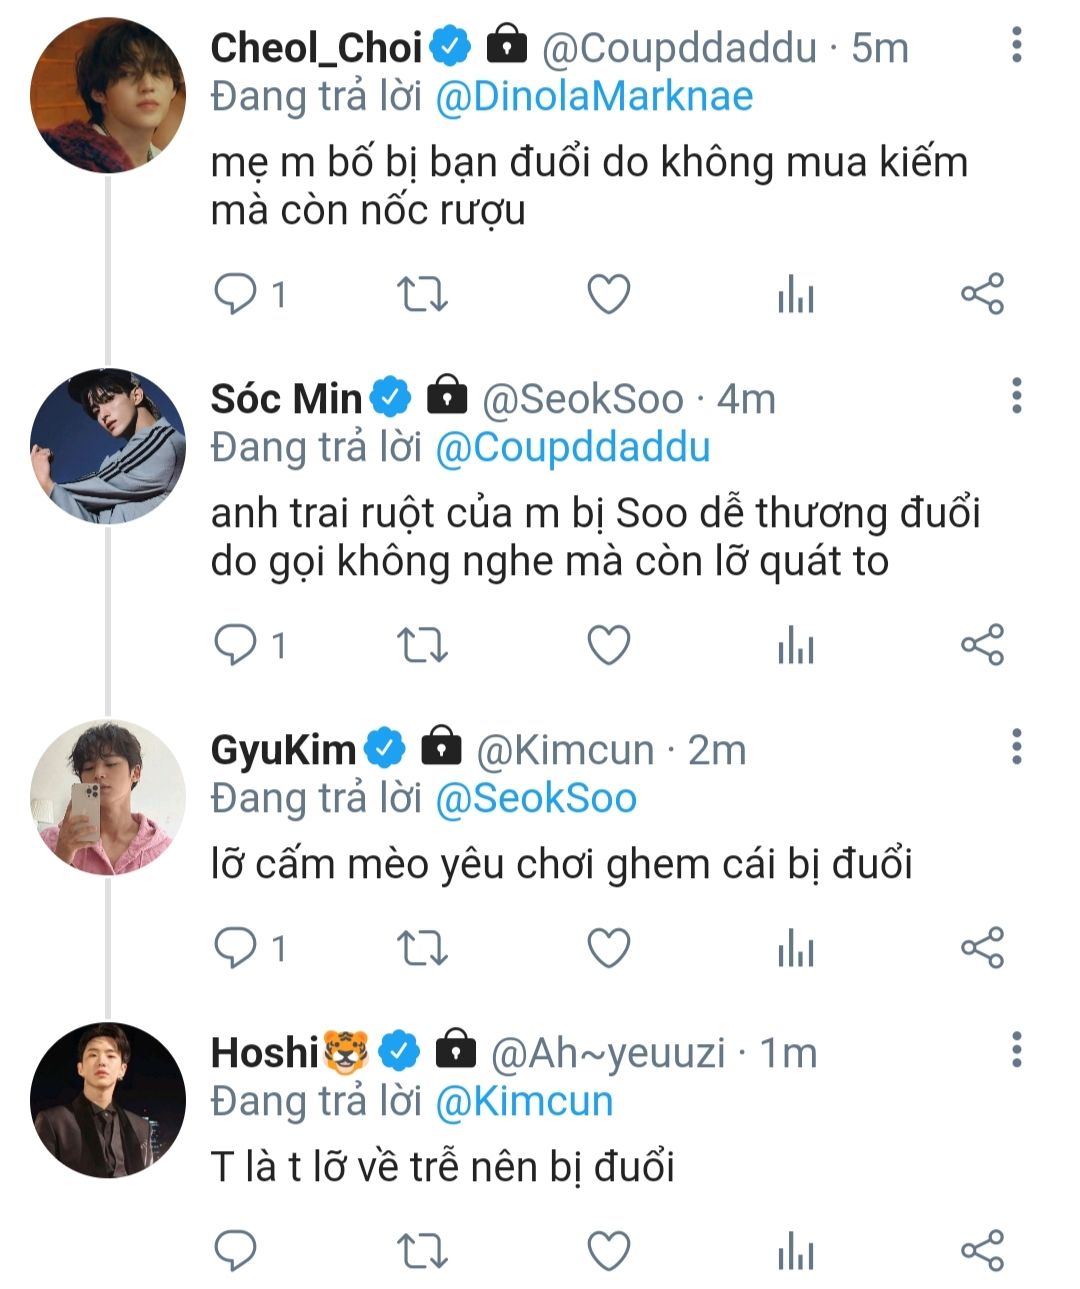Viewport: 1080px width, 1289px height.
Task: Like GyuKim's reply with heart icon
Action: [x=608, y=948]
